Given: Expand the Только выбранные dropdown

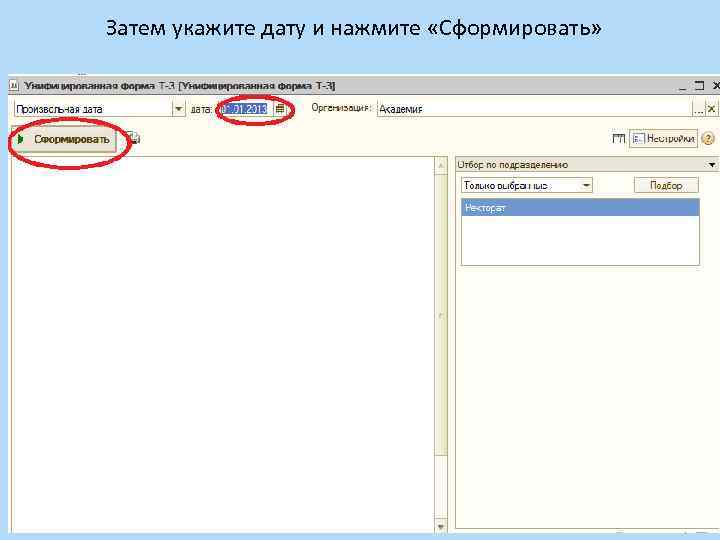Looking at the screenshot, I should tap(586, 185).
